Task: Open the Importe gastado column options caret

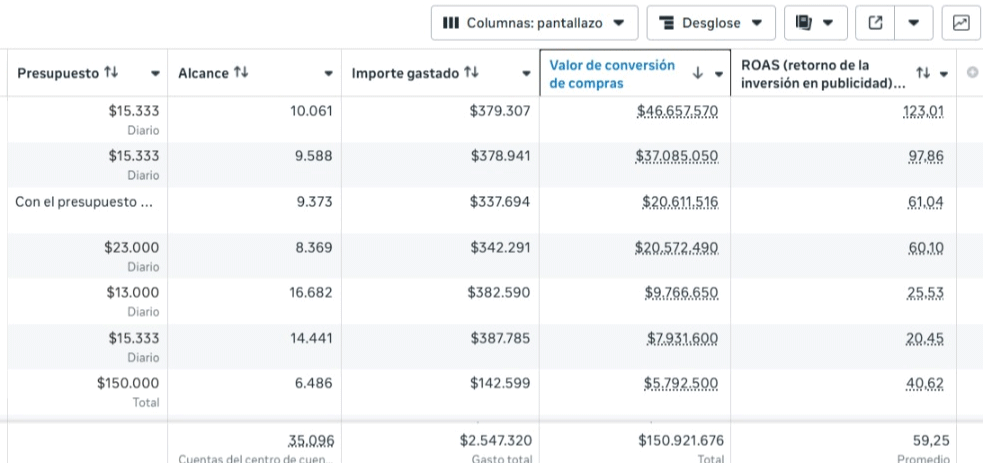Action: coord(527,74)
